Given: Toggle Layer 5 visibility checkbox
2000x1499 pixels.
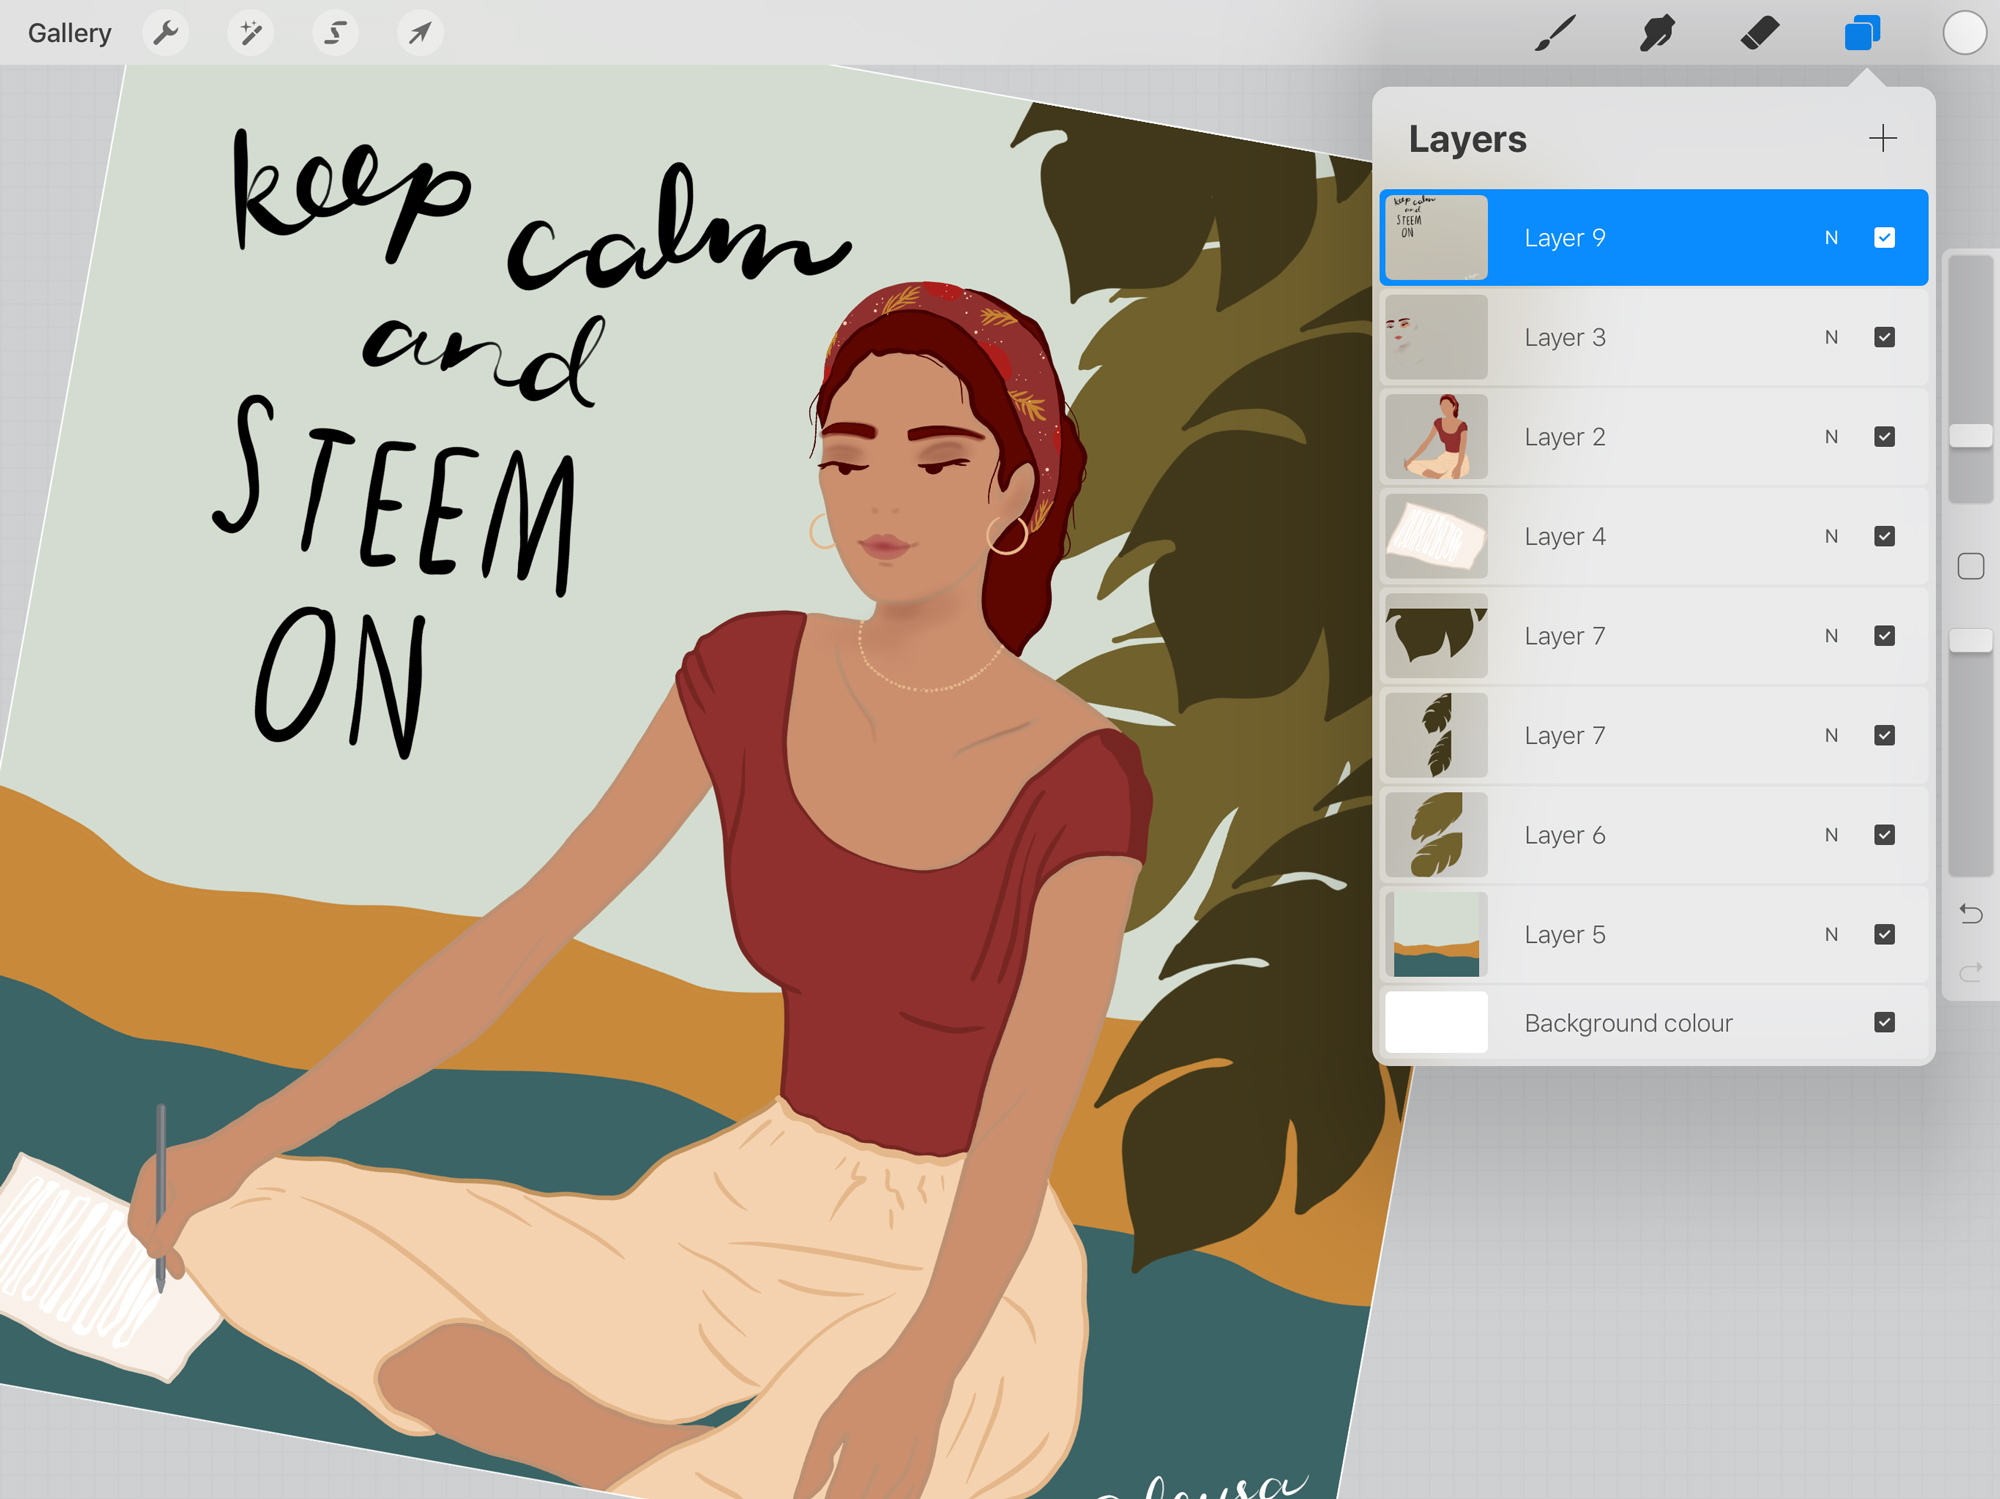Looking at the screenshot, I should 1884,934.
